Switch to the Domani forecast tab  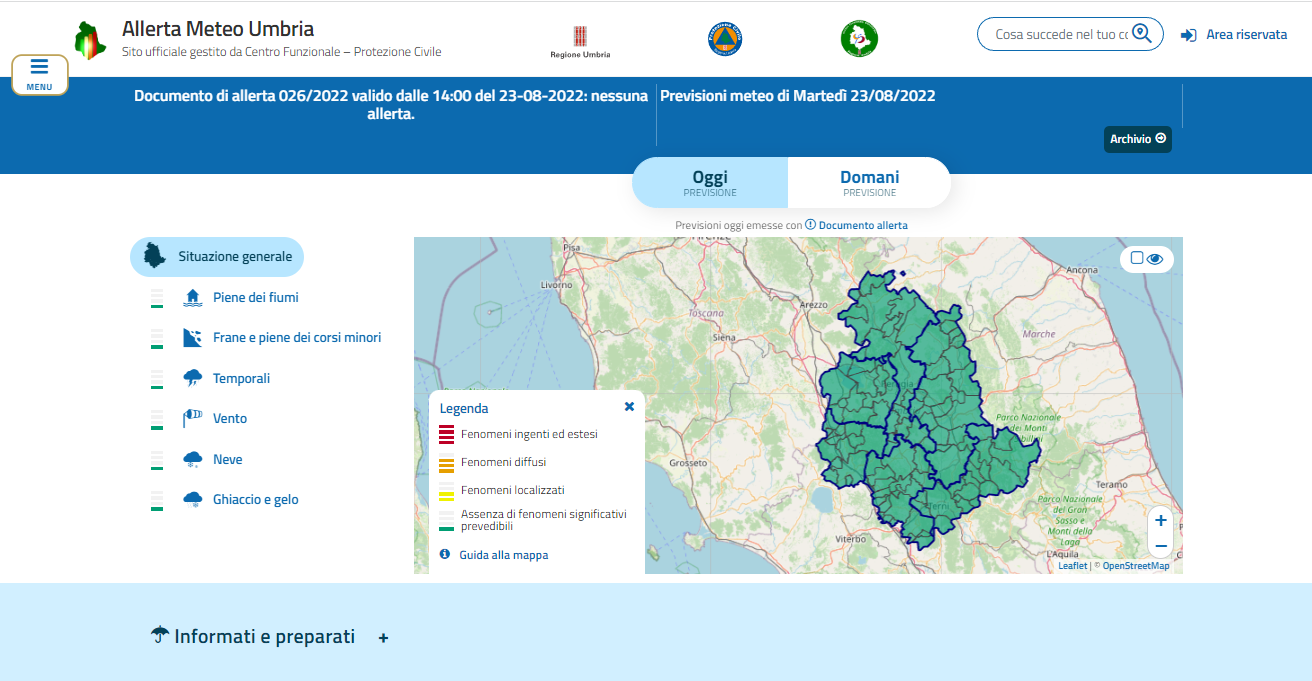[x=868, y=182]
